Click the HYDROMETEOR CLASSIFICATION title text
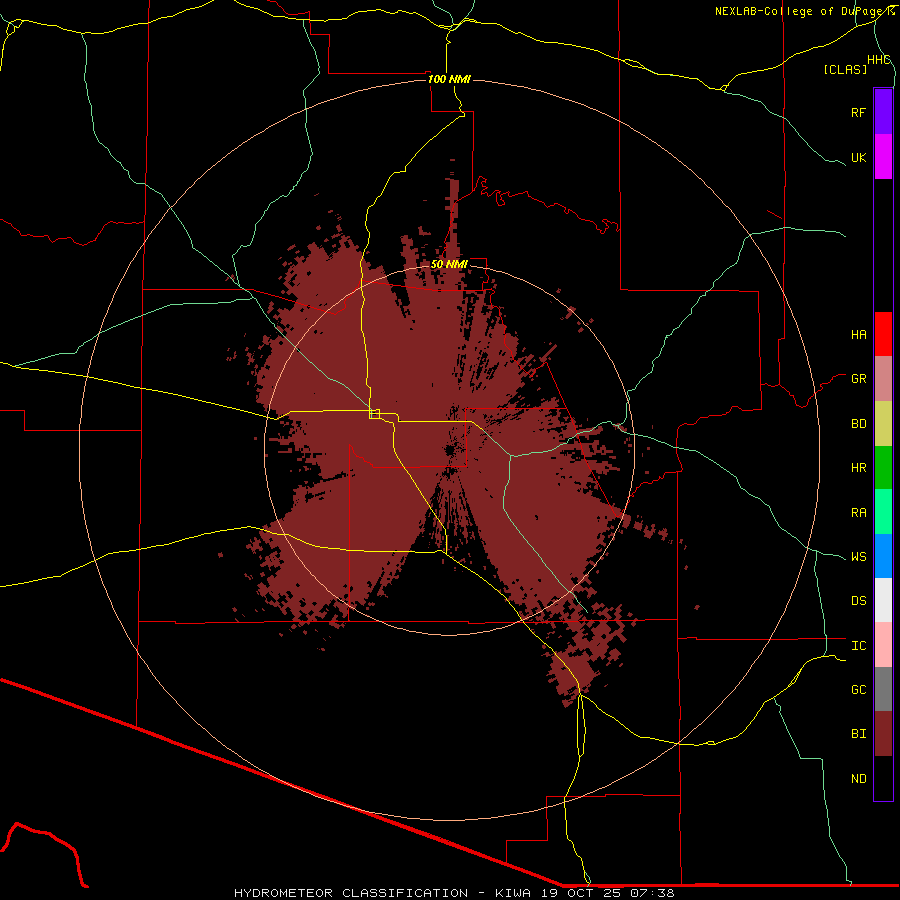The image size is (900, 900). pos(351,893)
